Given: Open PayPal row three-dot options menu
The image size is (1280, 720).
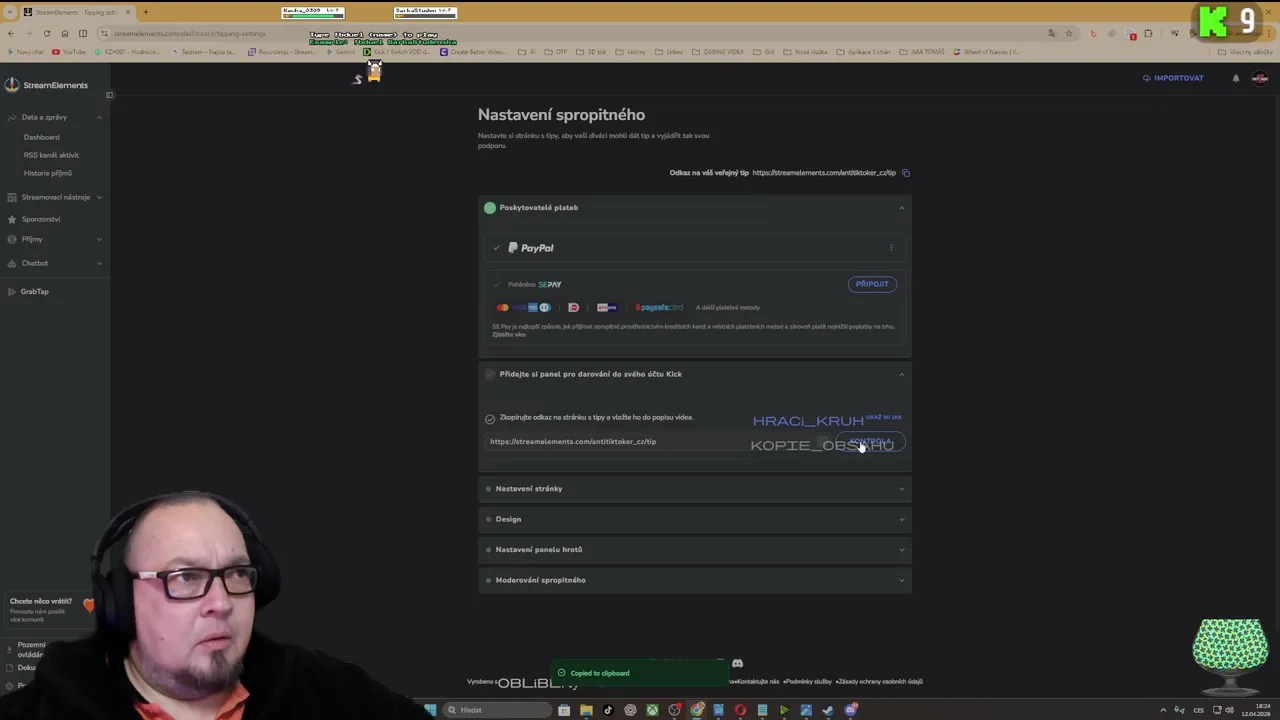Looking at the screenshot, I should tap(891, 248).
